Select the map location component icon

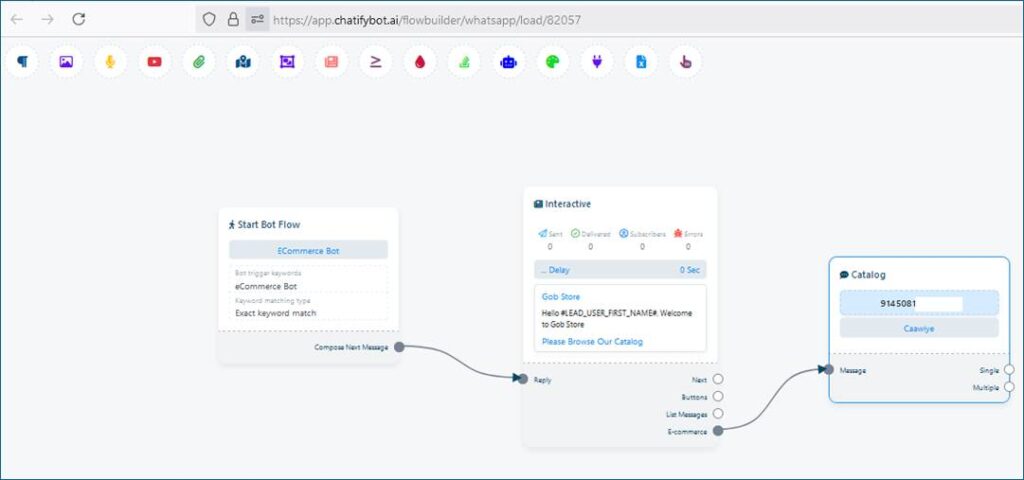click(x=243, y=62)
